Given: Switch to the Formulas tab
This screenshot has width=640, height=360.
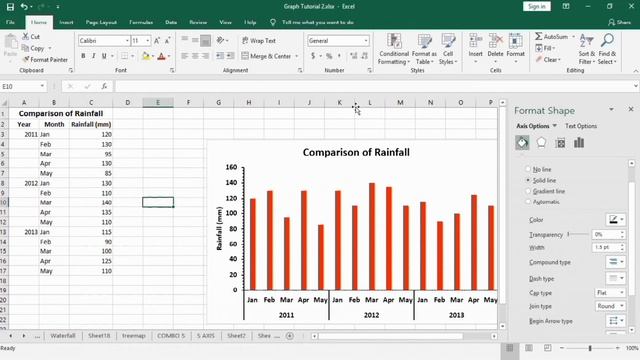Looking at the screenshot, I should pyautogui.click(x=141, y=22).
